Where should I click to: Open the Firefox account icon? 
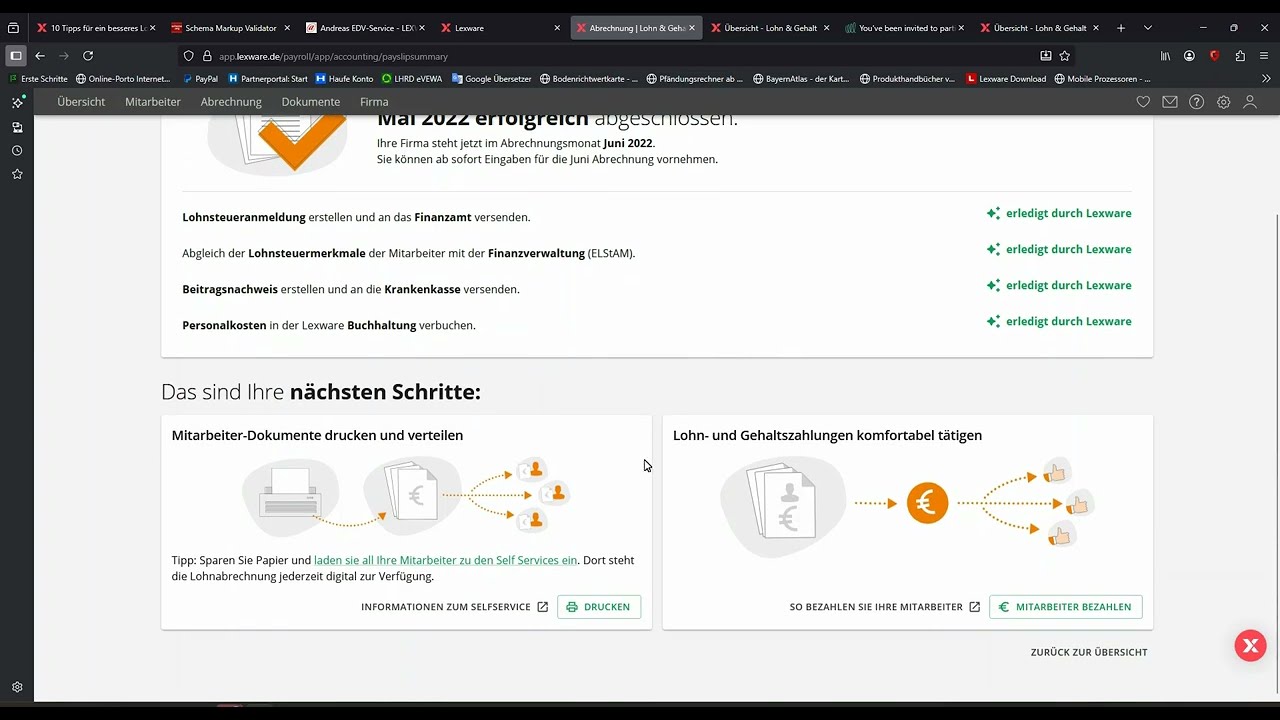pos(1189,56)
